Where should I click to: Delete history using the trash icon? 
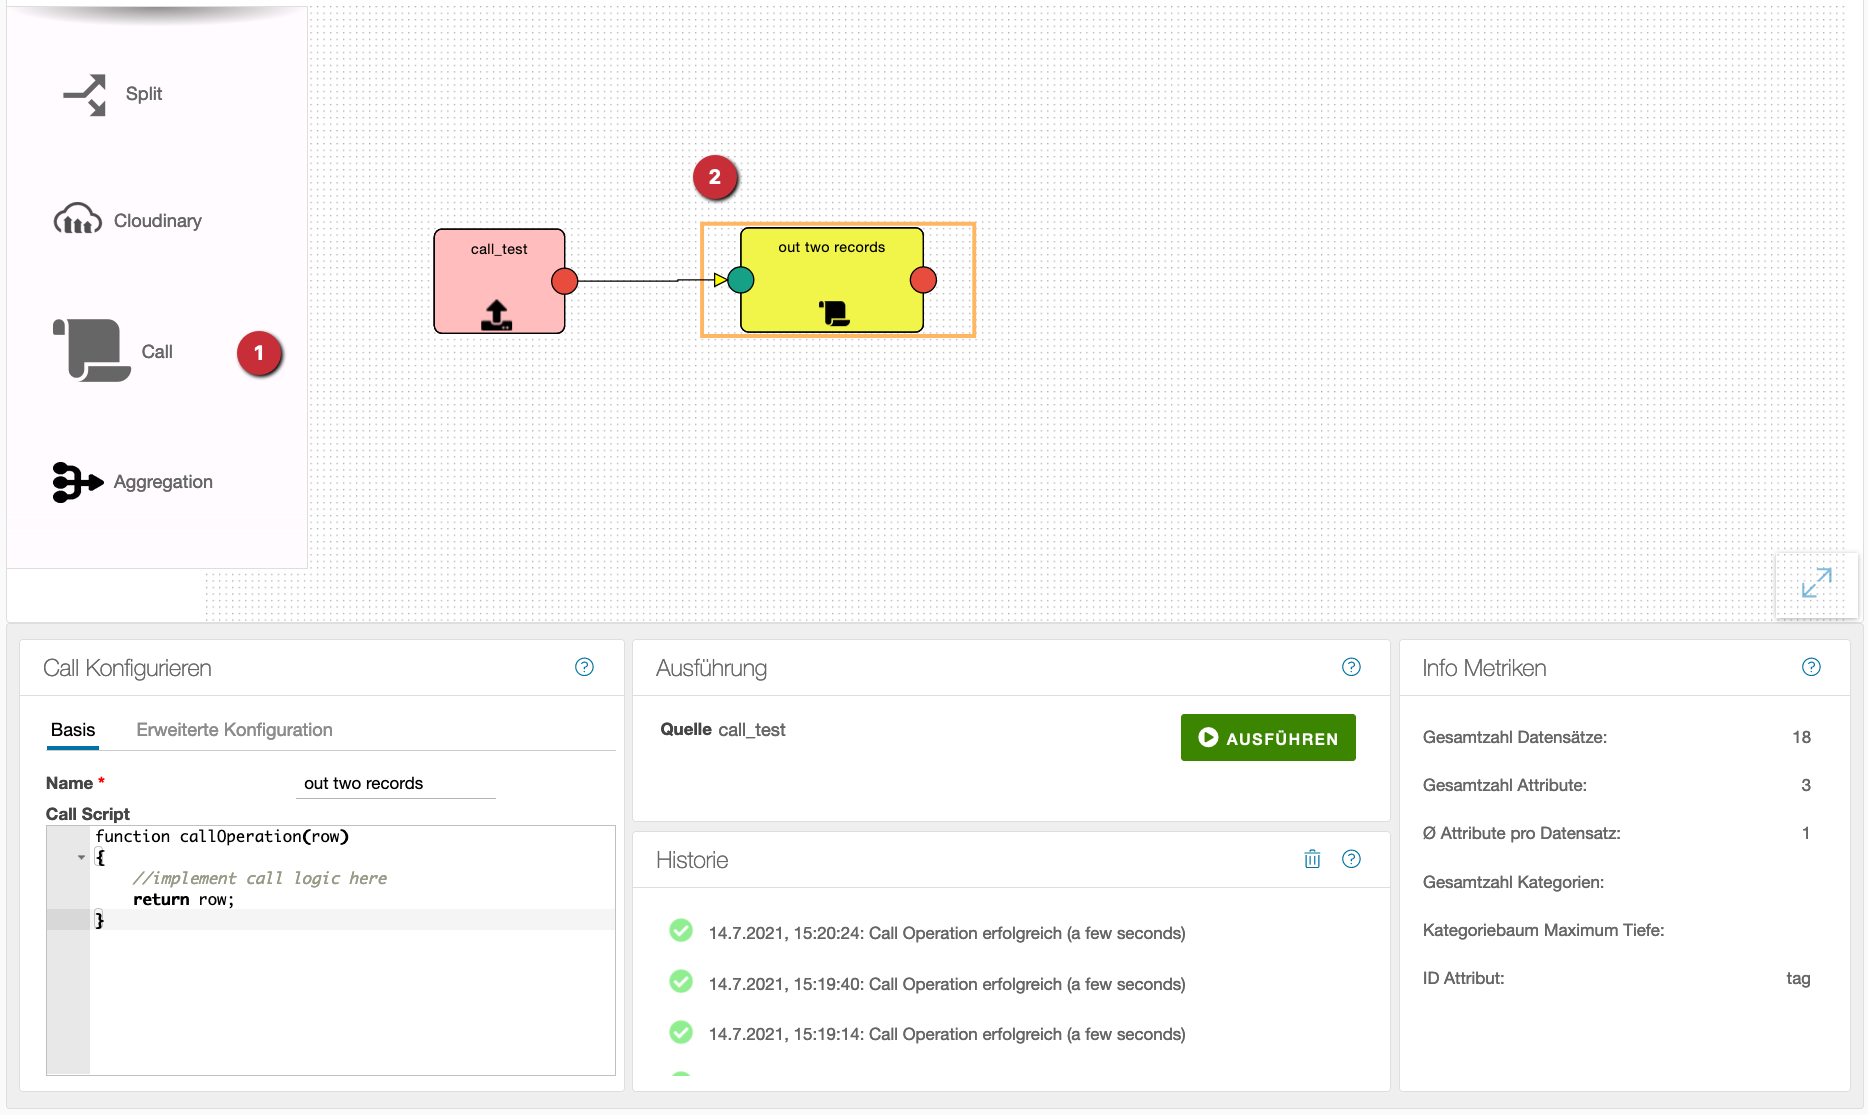pos(1312,859)
